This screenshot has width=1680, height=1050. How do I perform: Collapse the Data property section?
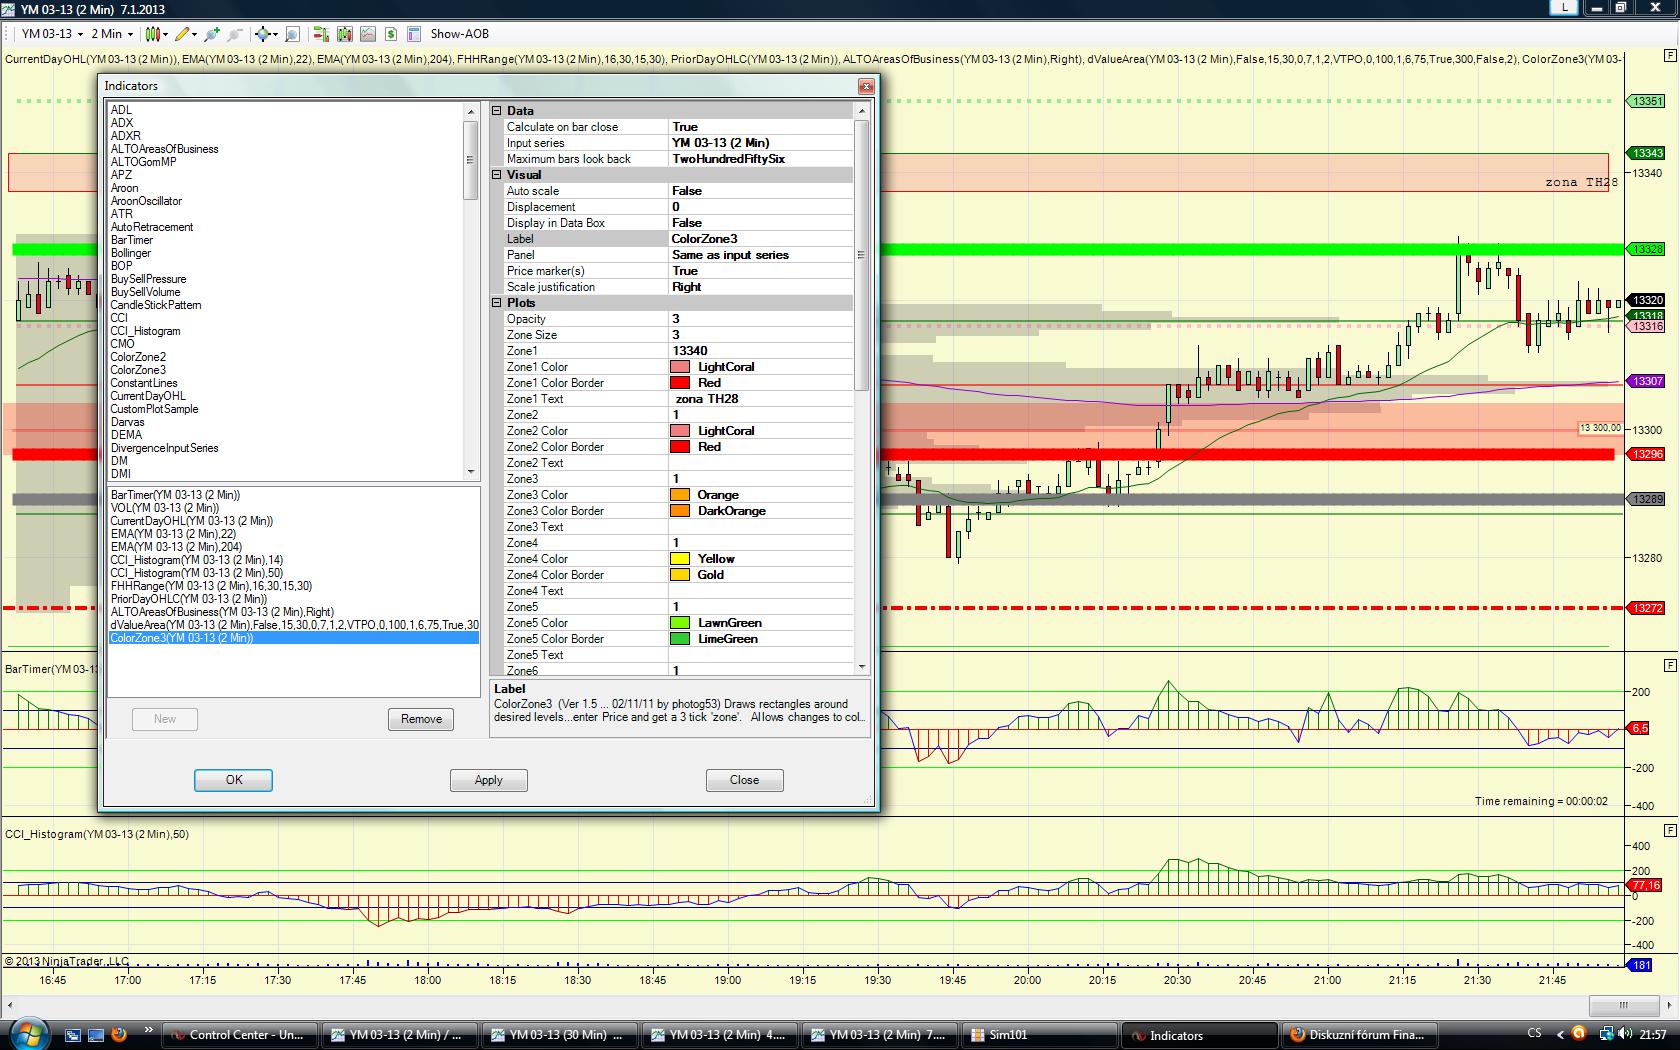coord(497,111)
